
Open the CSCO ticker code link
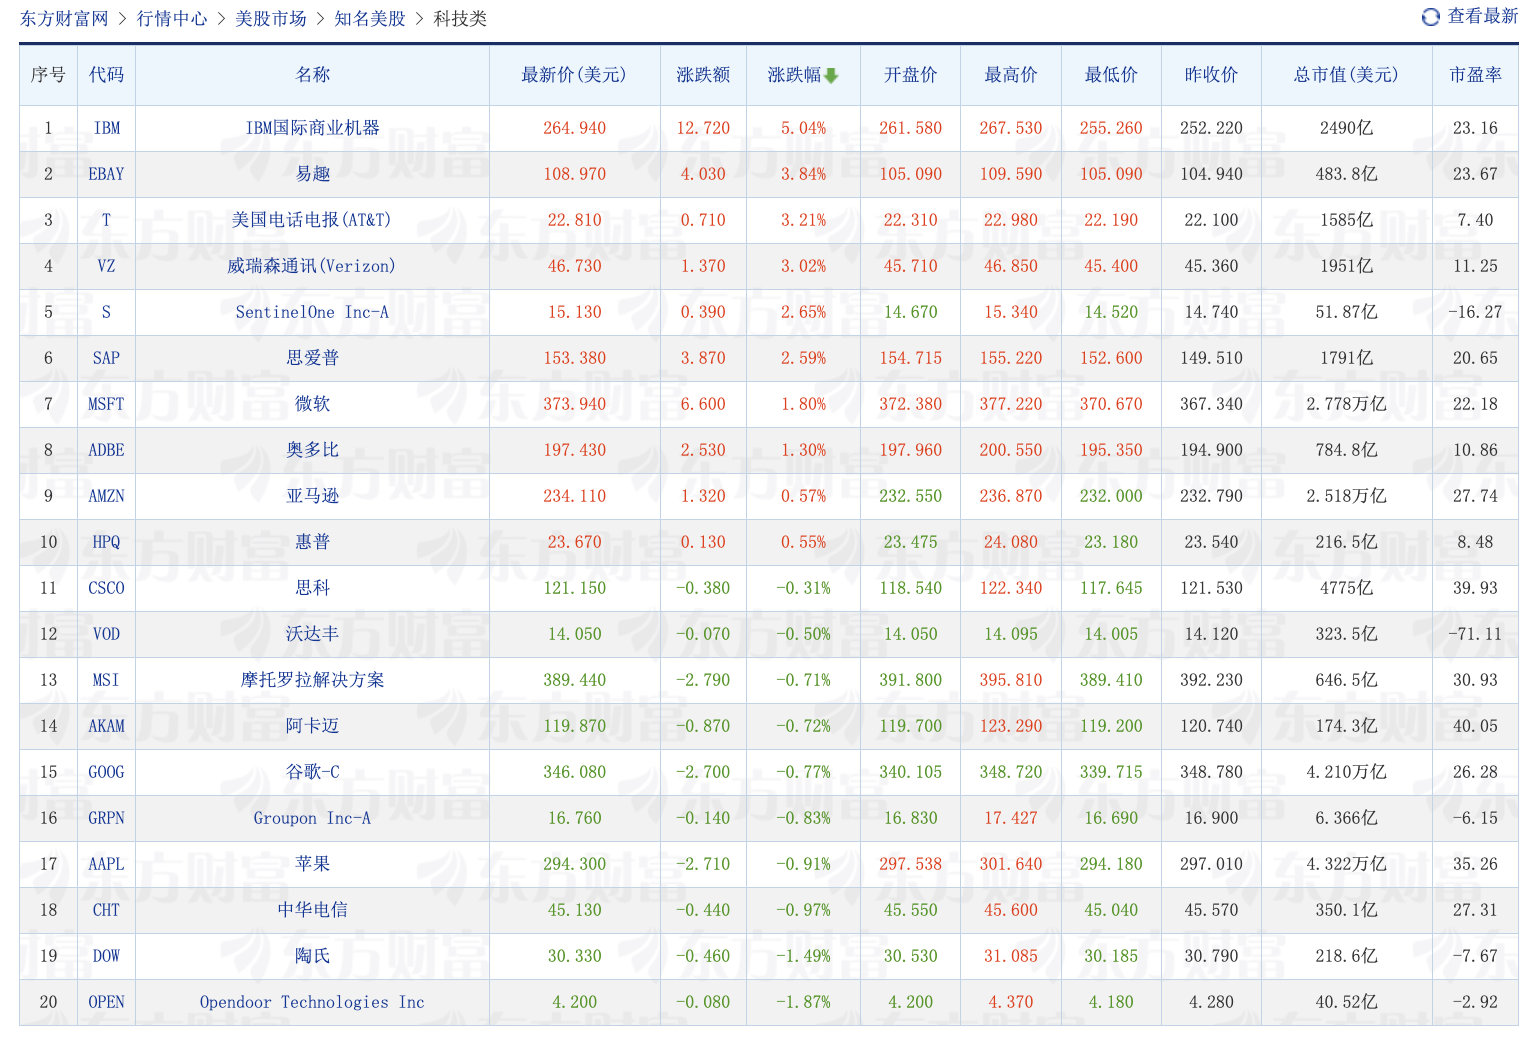pyautogui.click(x=106, y=588)
